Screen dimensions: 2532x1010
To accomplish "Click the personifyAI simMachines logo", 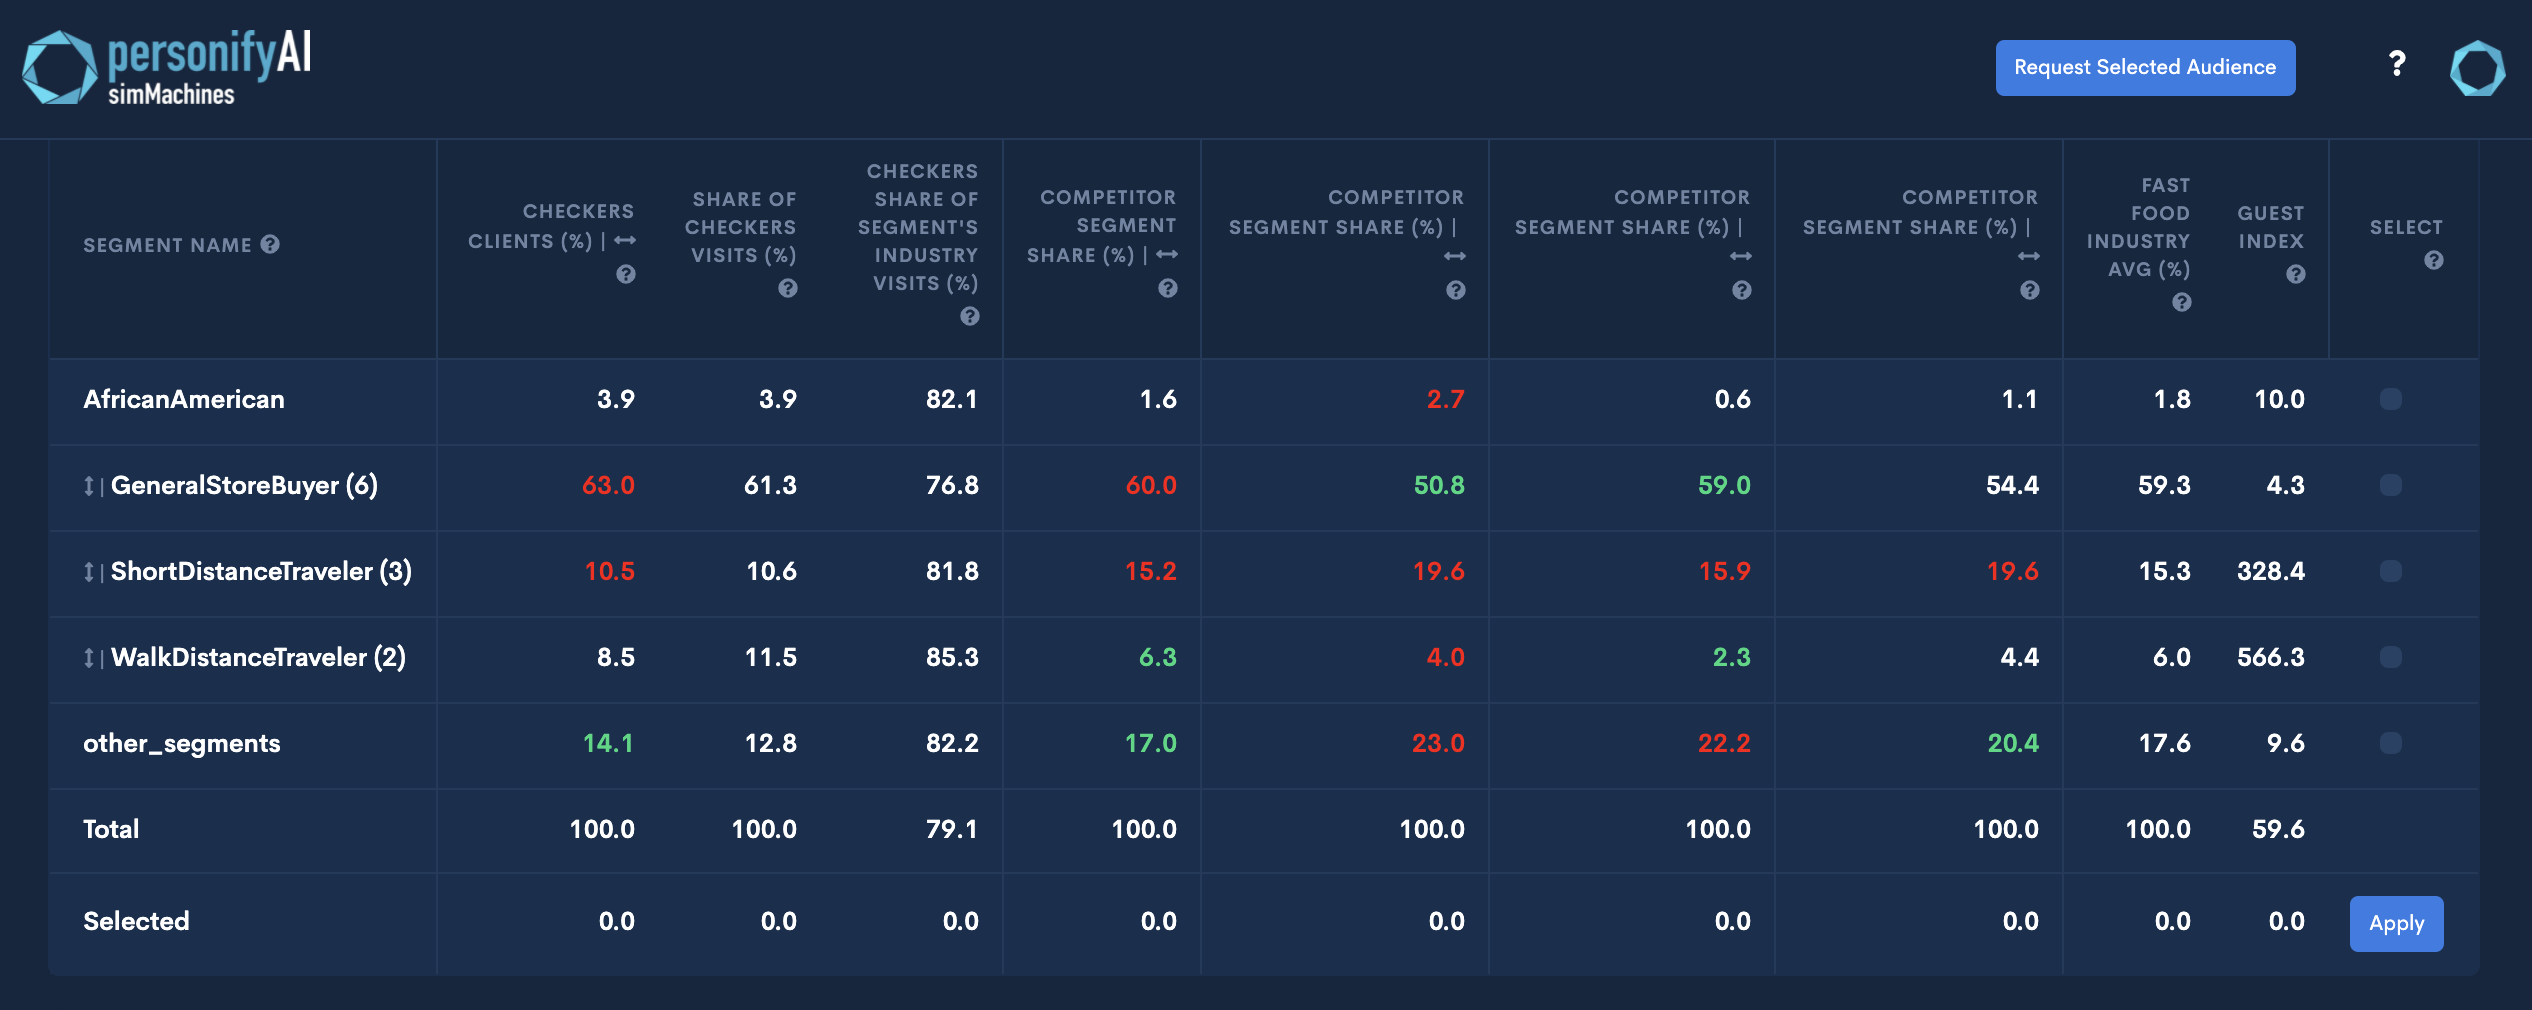I will coord(167,67).
